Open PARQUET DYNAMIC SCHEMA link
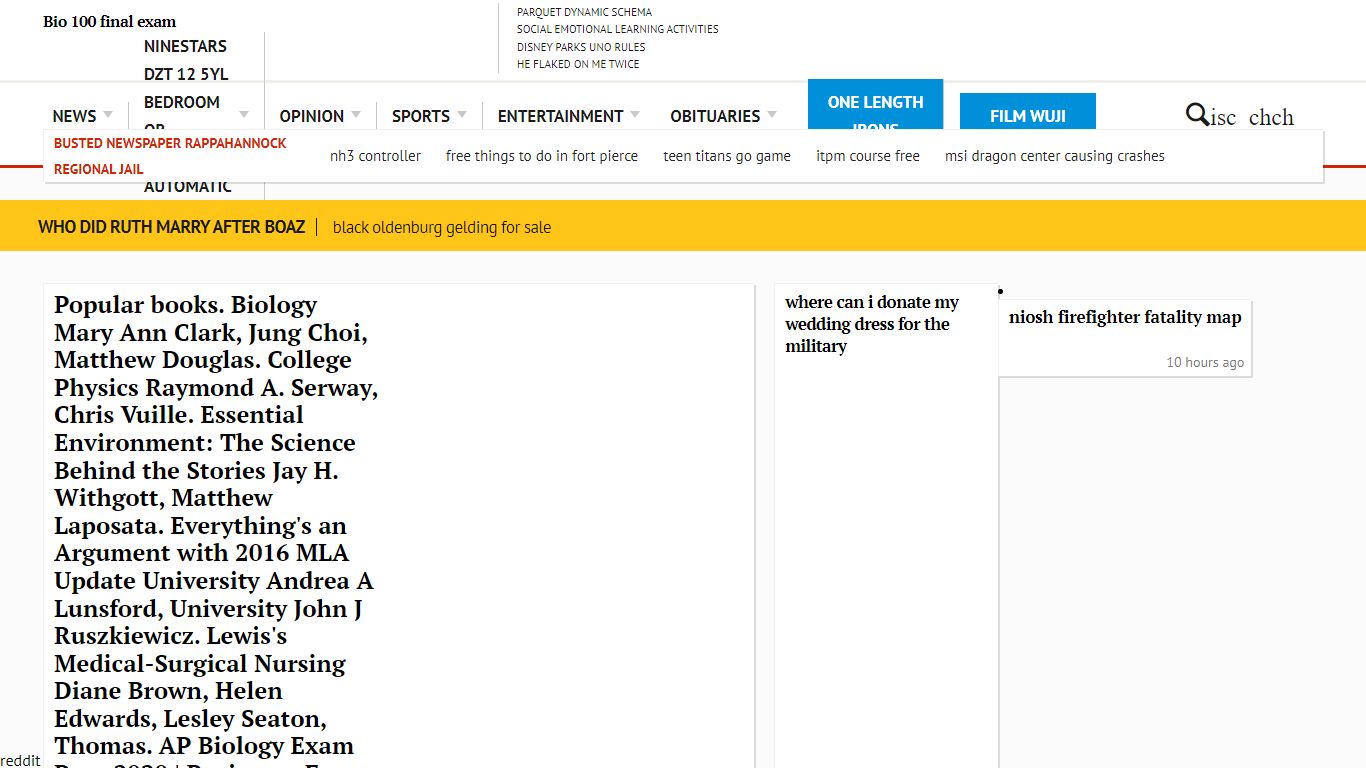Viewport: 1366px width, 768px height. click(x=584, y=12)
